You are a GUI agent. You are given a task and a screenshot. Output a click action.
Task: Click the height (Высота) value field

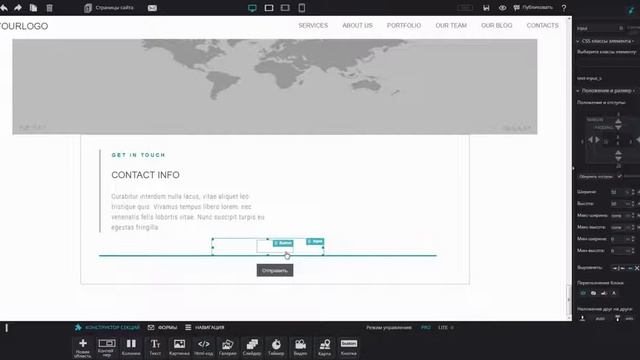click(617, 204)
